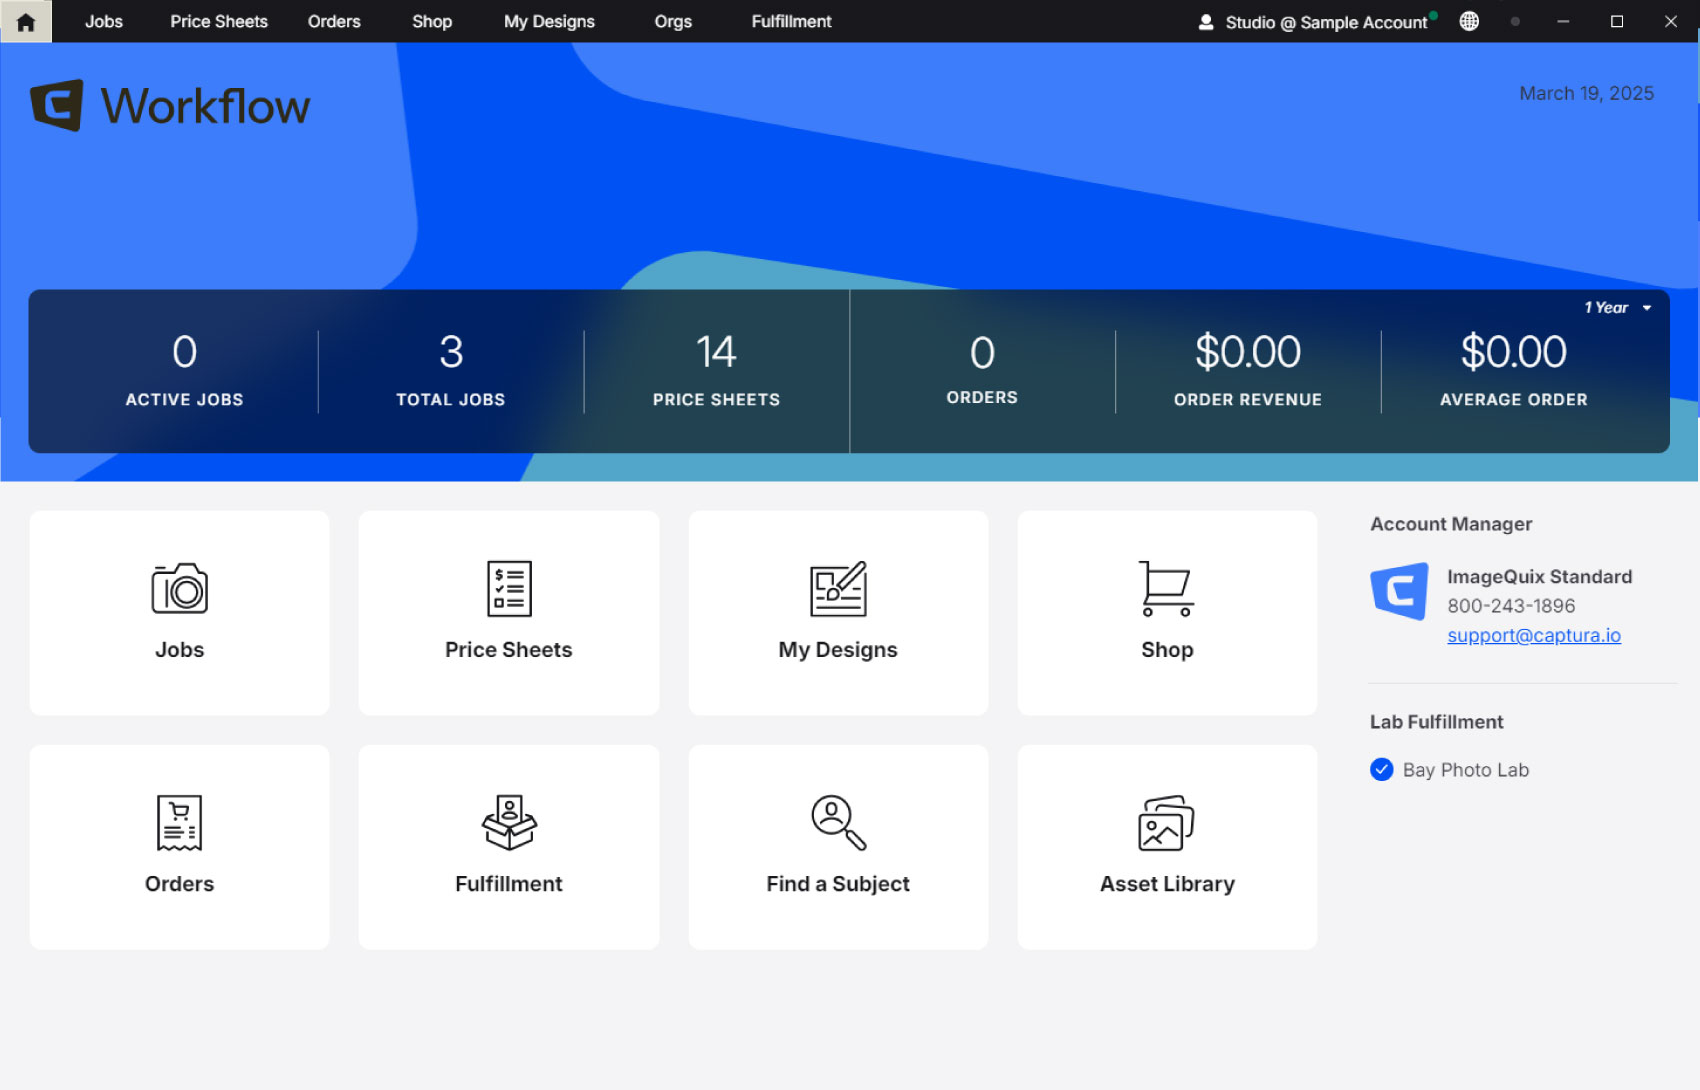The image size is (1700, 1090).
Task: Click the support@captura.io email link
Action: [x=1533, y=636]
